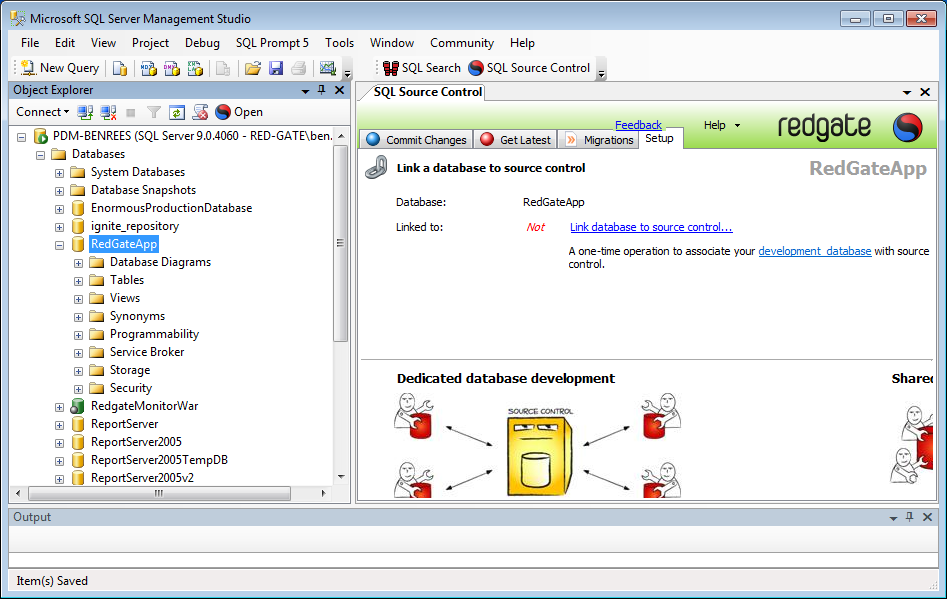This screenshot has height=599, width=947.
Task: Click the Refresh icon in Object Explorer
Action: point(176,112)
